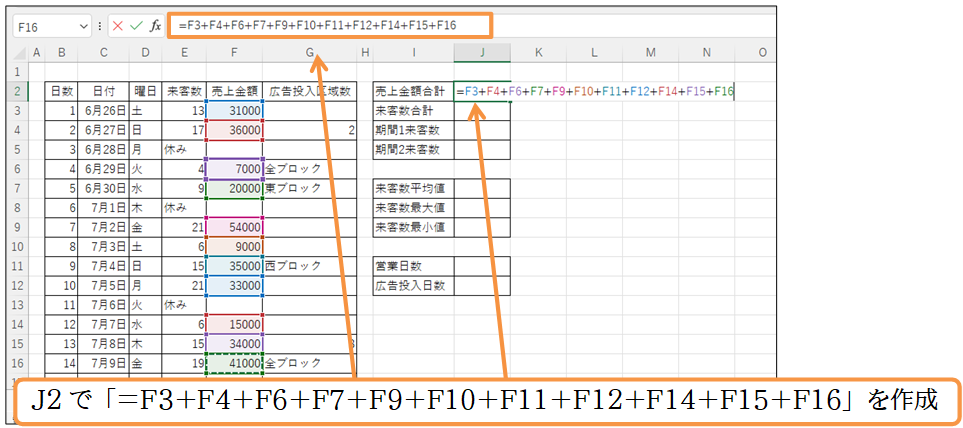963x428 pixels.
Task: Click the cell containing 35000
Action: [x=234, y=266]
